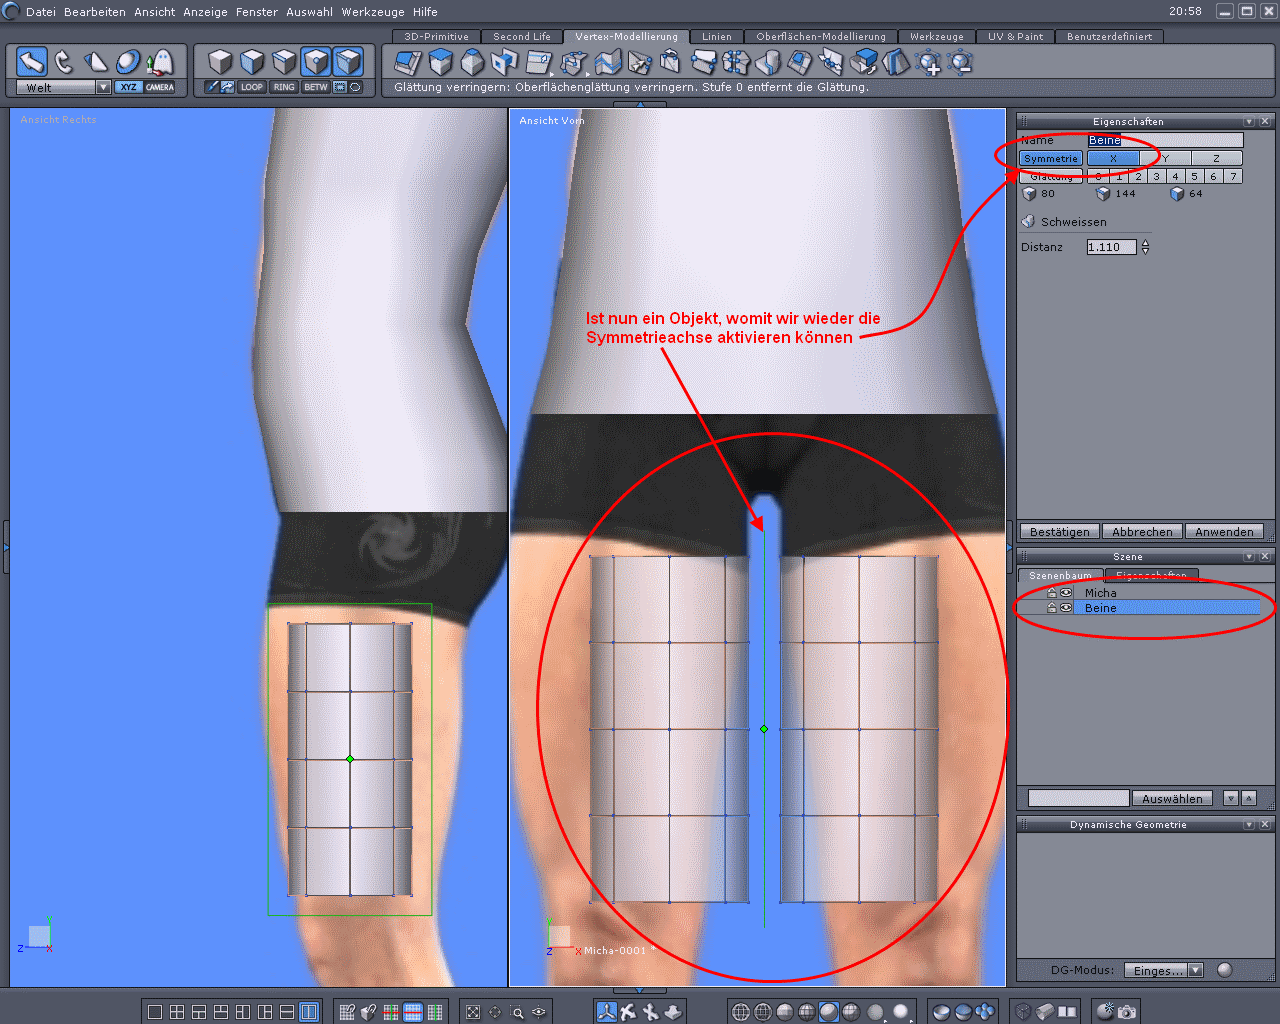
Task: Hide the Micha object via eye icon
Action: coord(1066,593)
